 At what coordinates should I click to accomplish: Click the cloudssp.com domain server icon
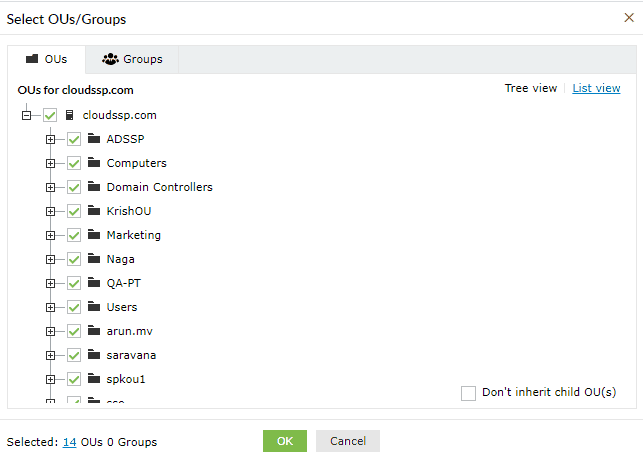click(x=70, y=116)
